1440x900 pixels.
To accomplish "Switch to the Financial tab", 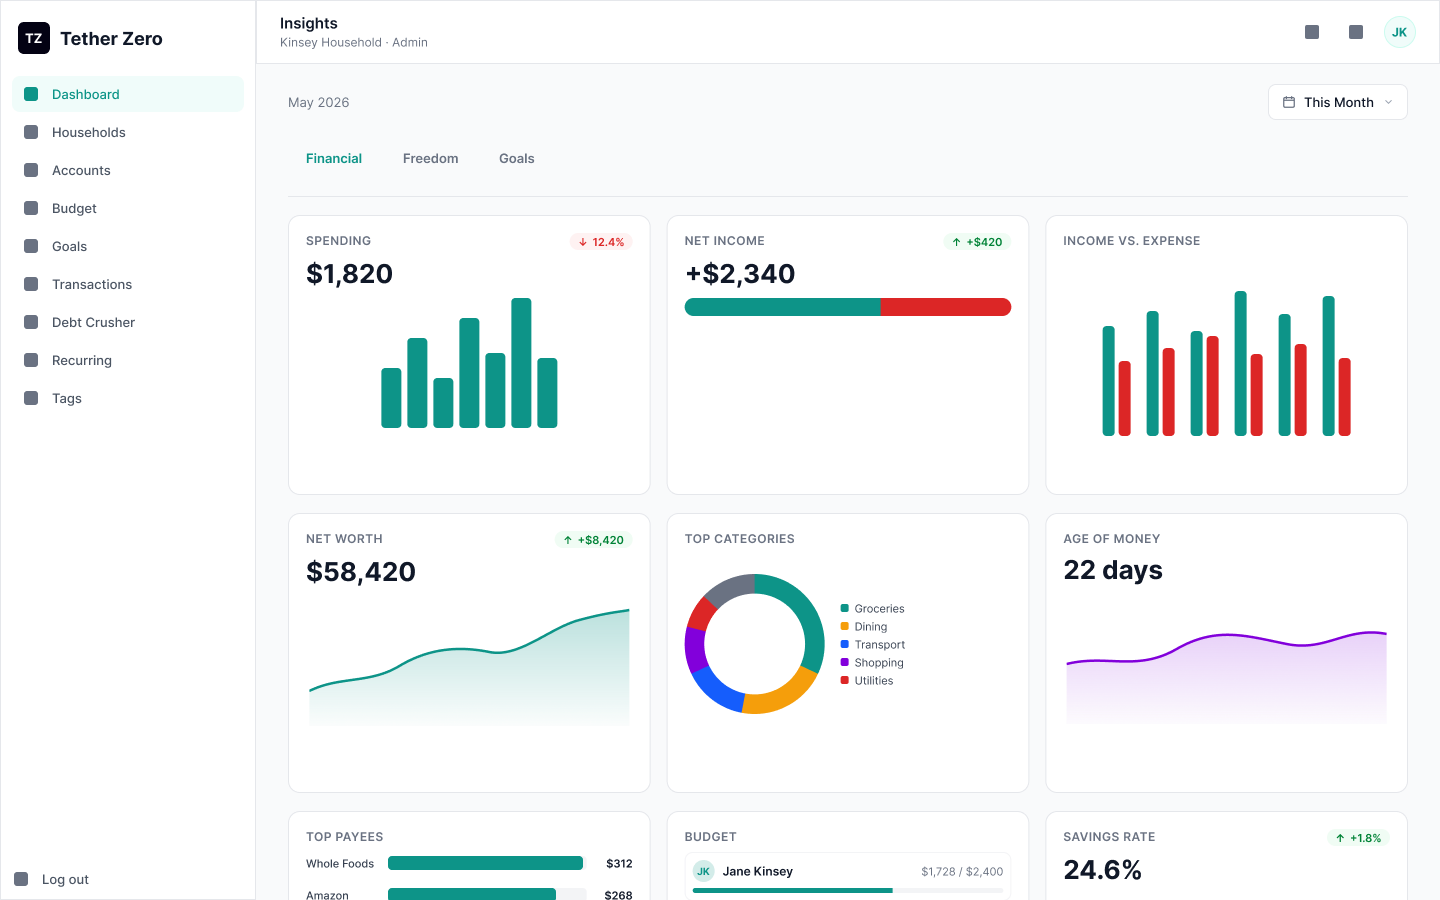I will (334, 158).
